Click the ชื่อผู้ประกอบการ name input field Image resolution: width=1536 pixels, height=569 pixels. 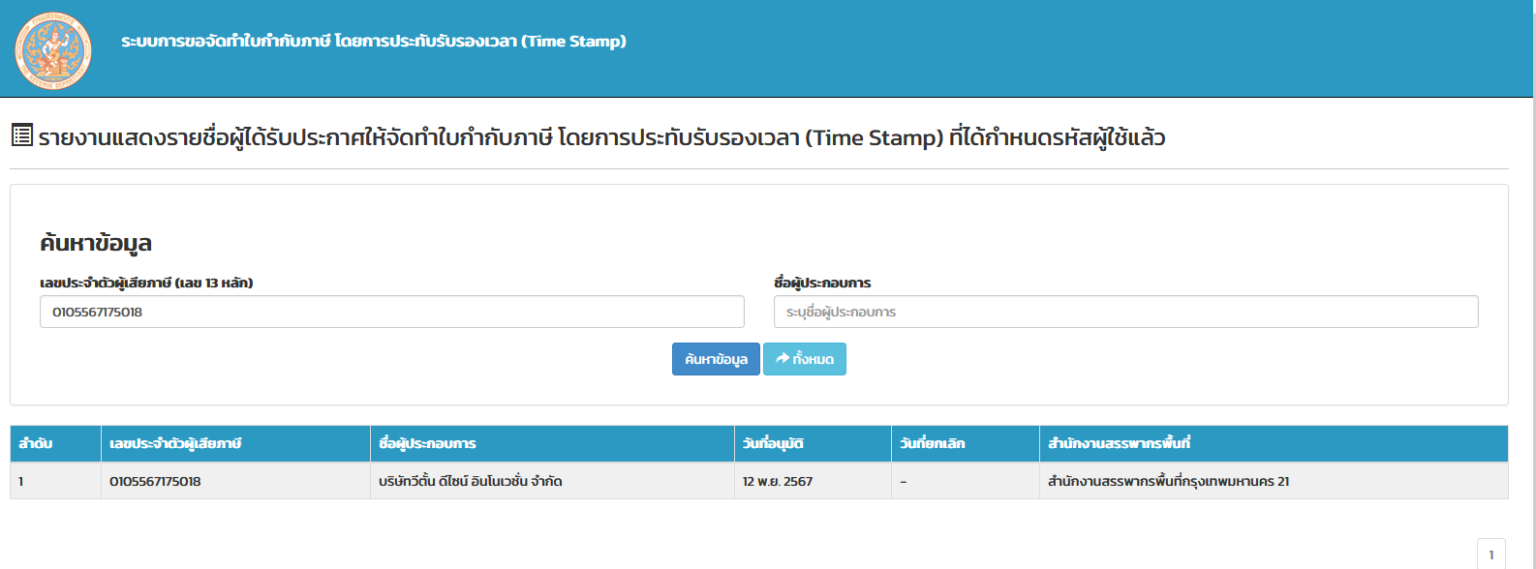pos(1125,312)
